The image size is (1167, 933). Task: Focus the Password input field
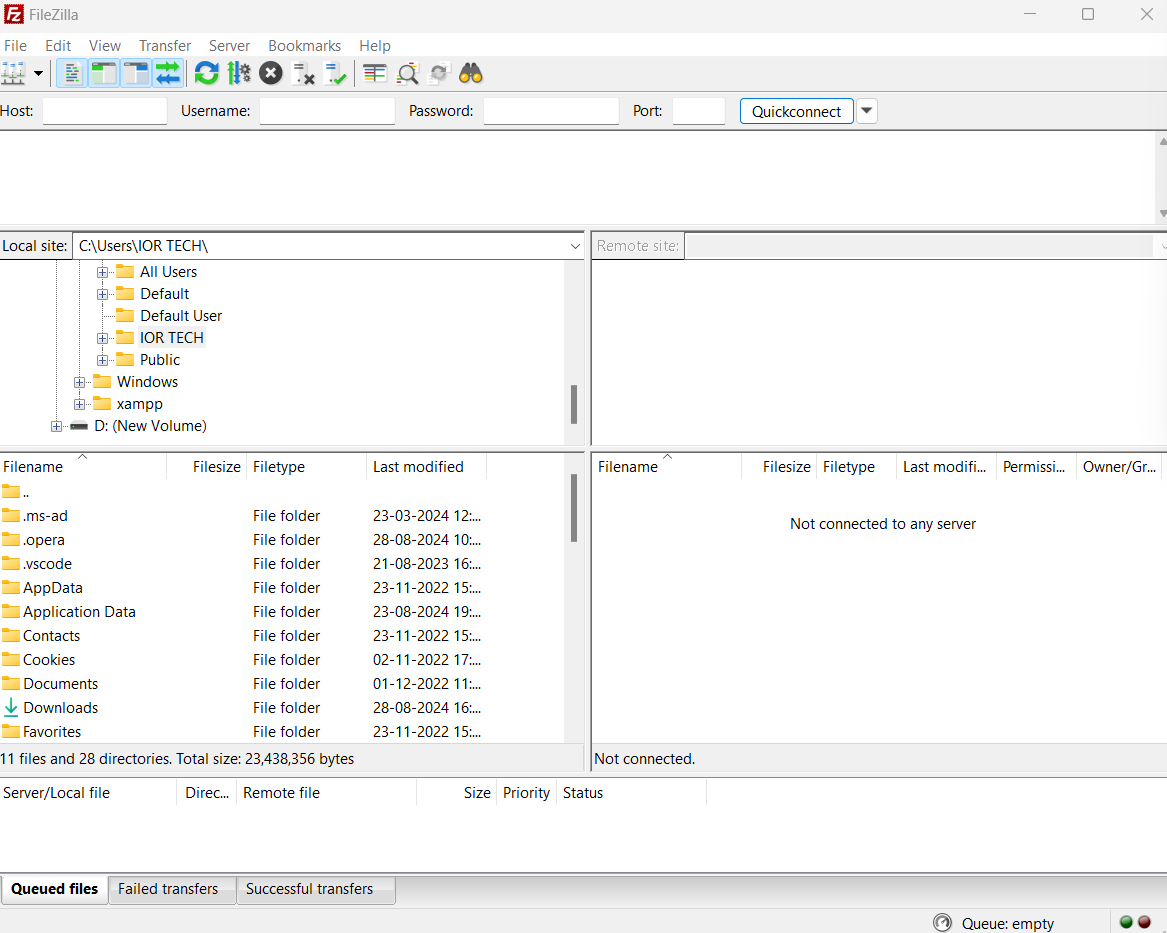[551, 111]
